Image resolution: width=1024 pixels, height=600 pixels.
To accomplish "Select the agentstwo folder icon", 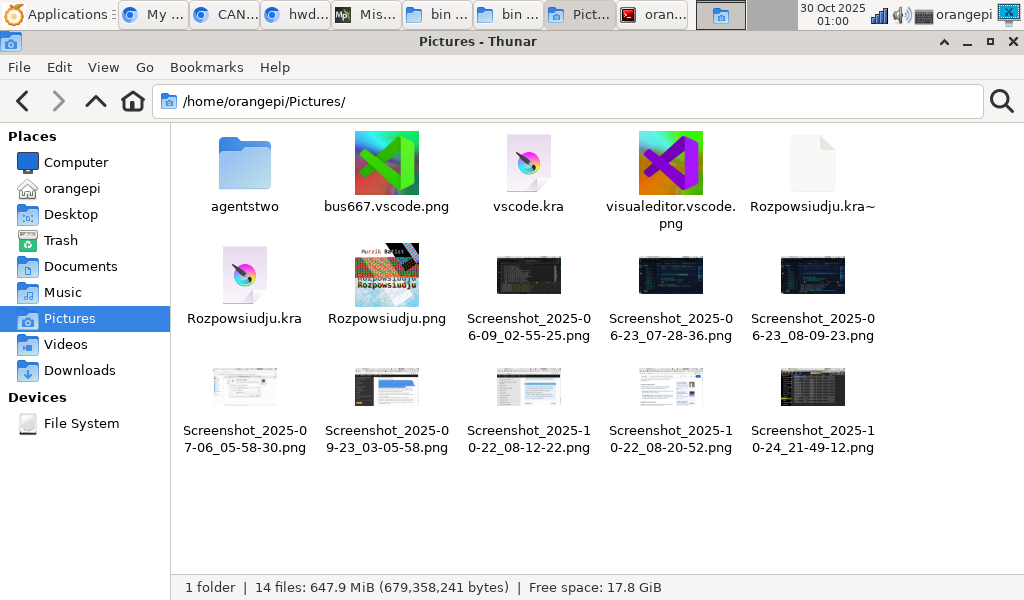I will coord(245,163).
